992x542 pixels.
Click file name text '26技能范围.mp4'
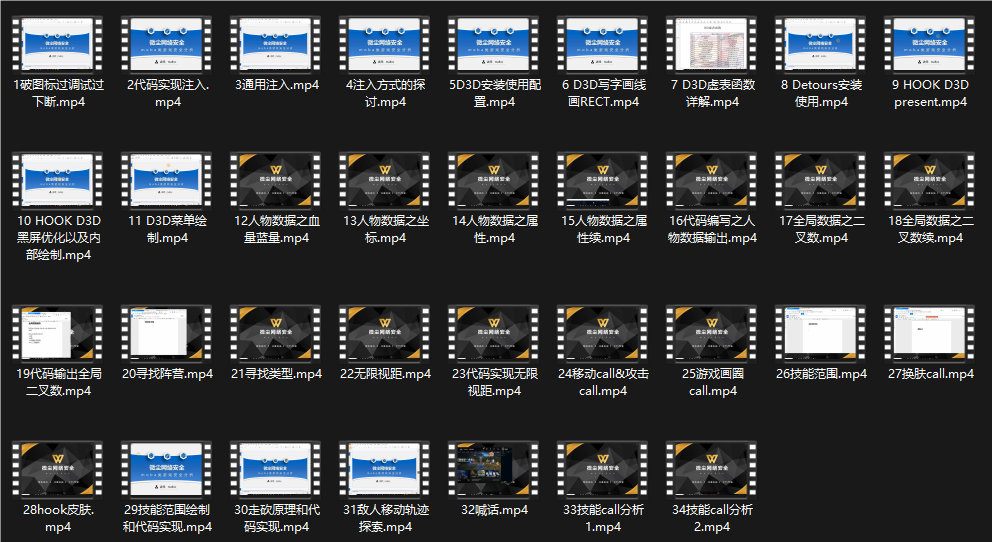pyautogui.click(x=821, y=374)
